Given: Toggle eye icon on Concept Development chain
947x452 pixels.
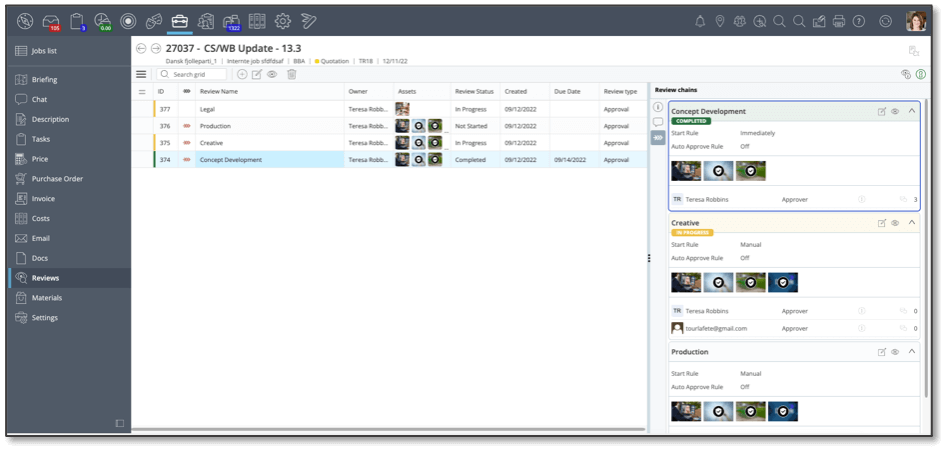Looking at the screenshot, I should point(895,112).
